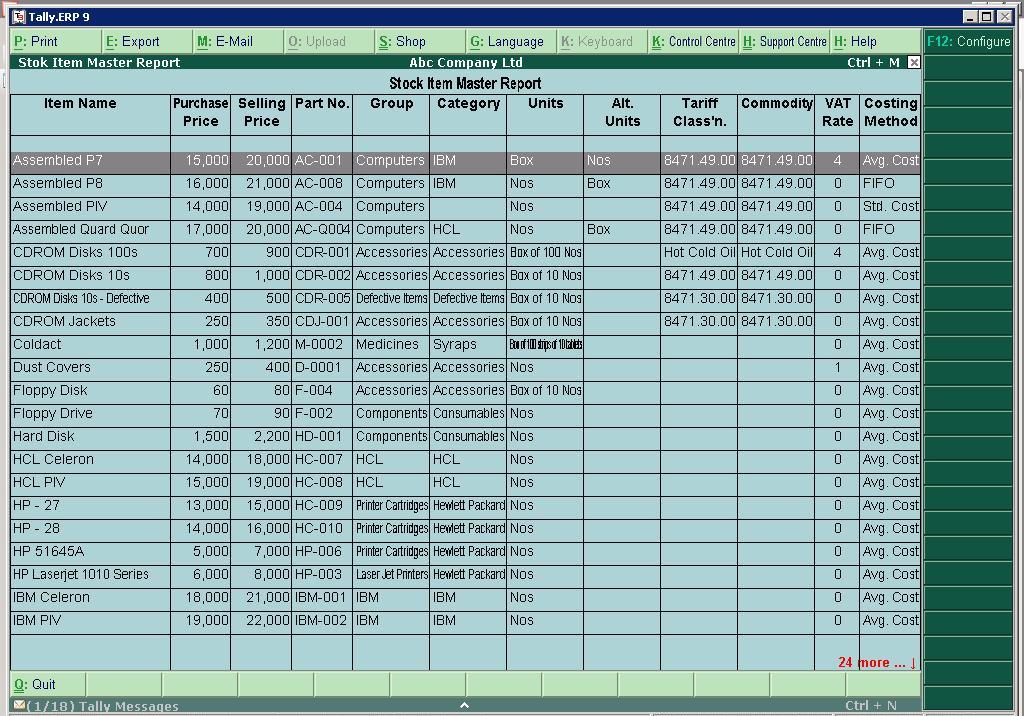The width and height of the screenshot is (1024, 716).
Task: Open Control Centre from toolbar
Action: [693, 42]
